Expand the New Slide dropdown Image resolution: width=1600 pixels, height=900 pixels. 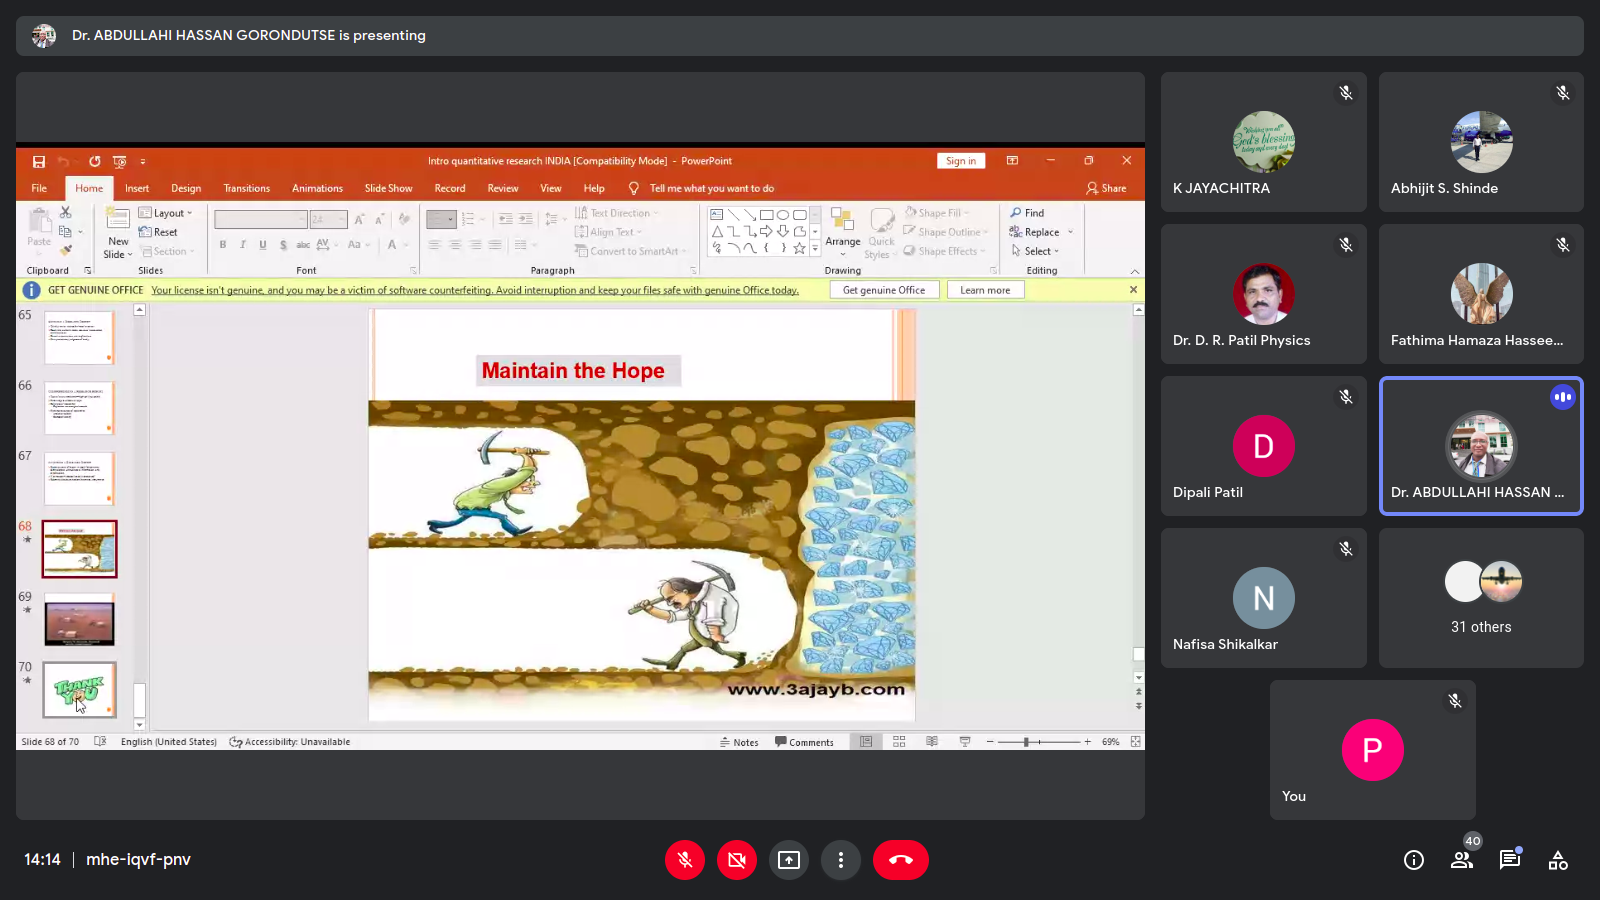tap(118, 248)
